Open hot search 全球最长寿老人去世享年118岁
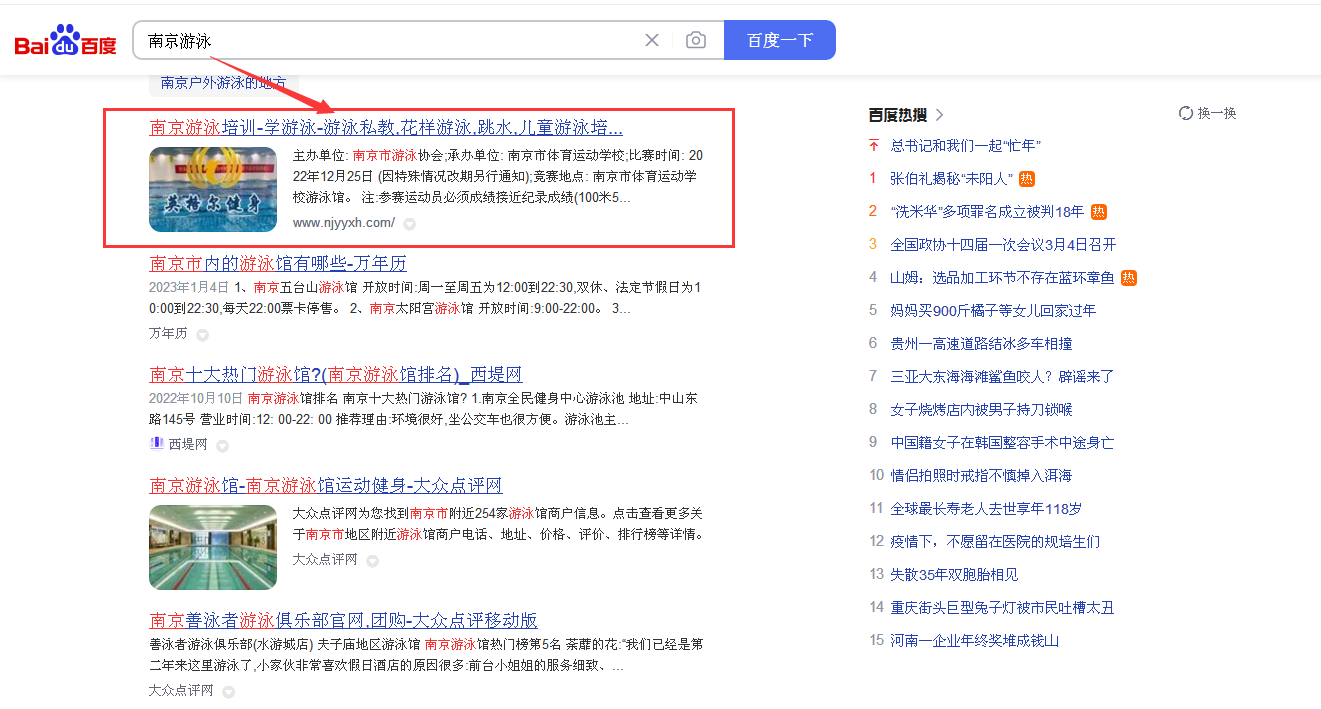The image size is (1321, 709). (x=986, y=509)
